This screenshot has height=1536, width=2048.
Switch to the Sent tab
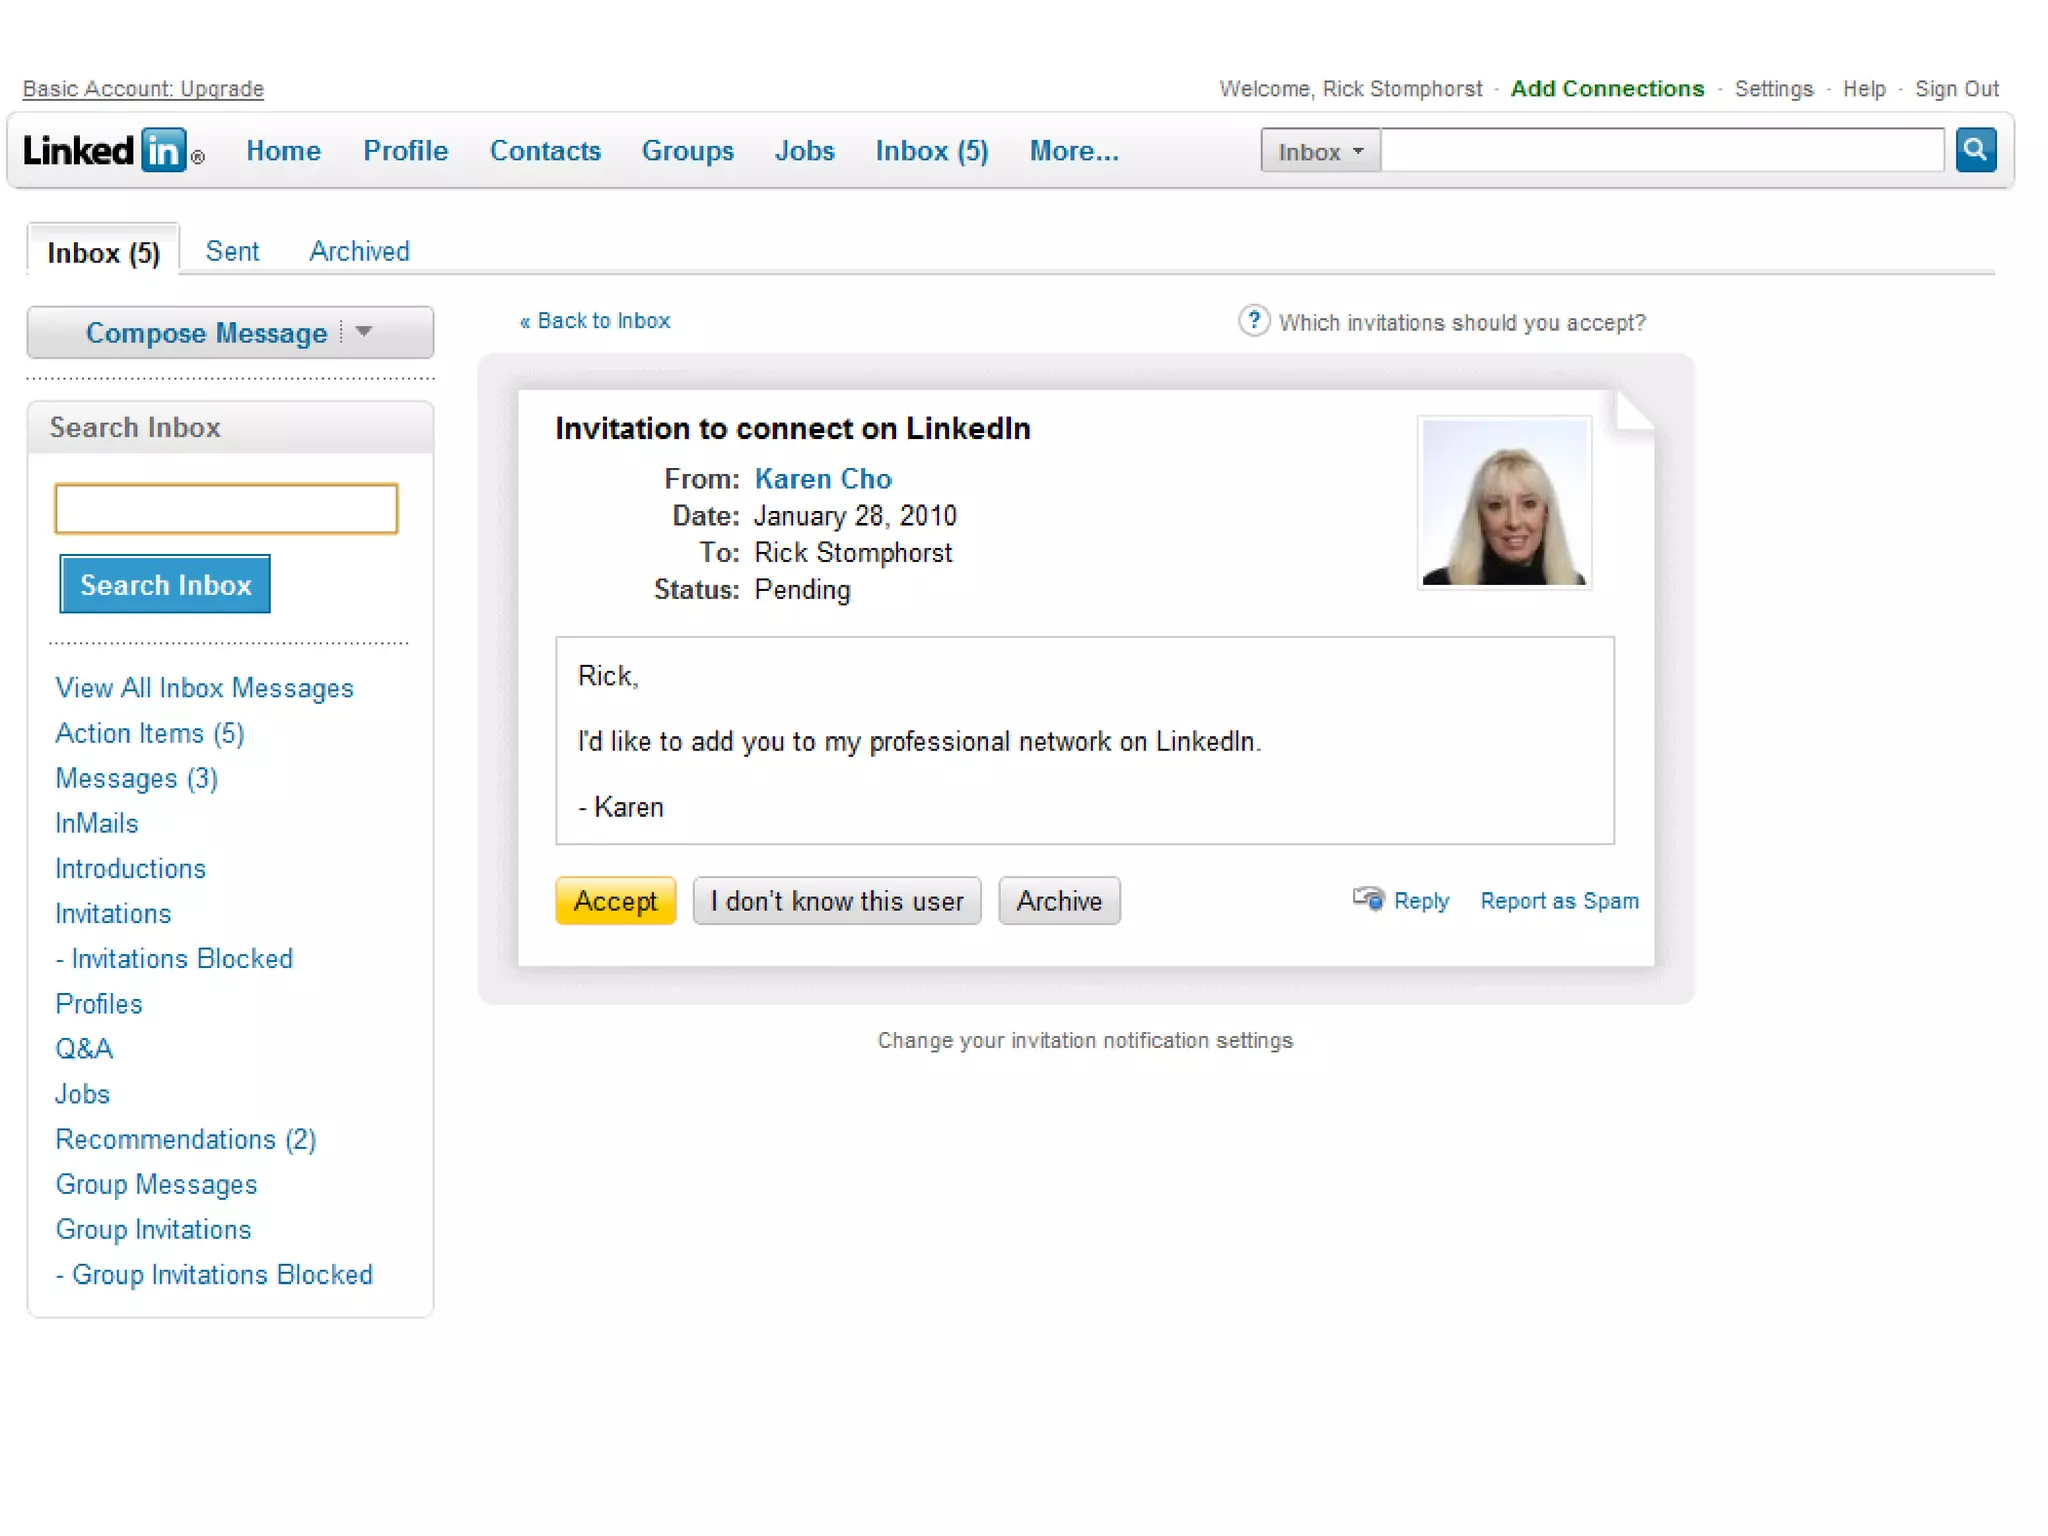coord(232,251)
